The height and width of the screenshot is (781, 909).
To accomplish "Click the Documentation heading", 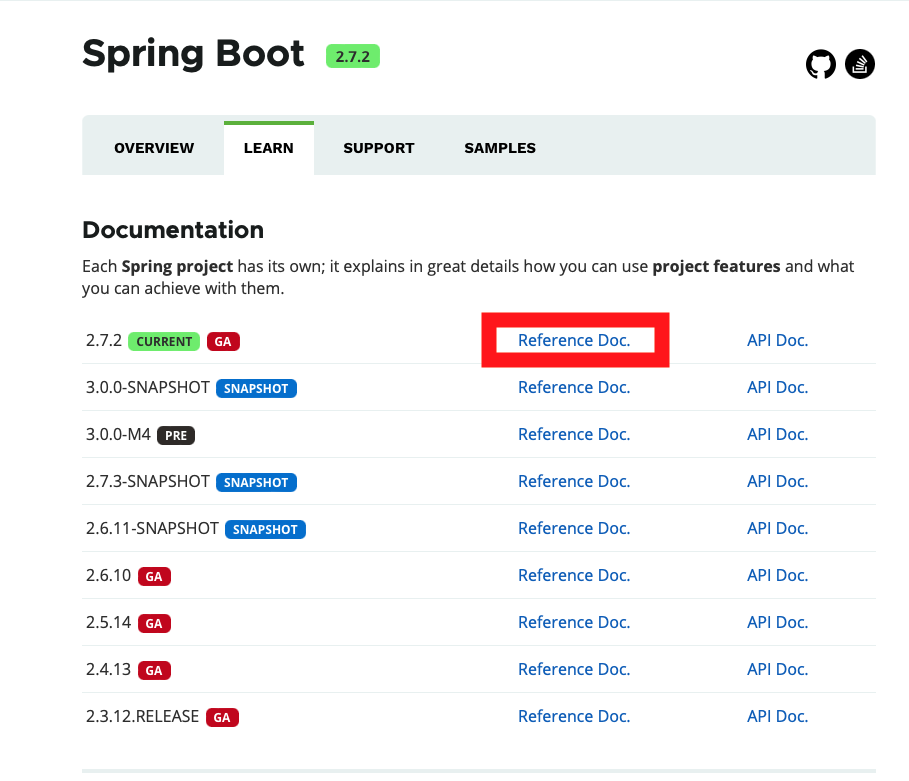I will [173, 230].
